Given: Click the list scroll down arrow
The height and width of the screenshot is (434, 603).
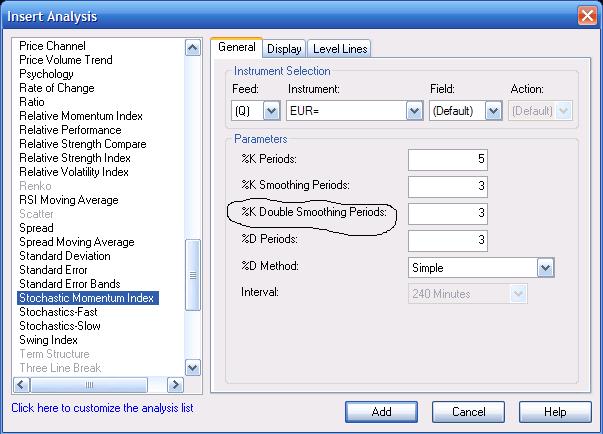Looking at the screenshot, I should [x=193, y=368].
